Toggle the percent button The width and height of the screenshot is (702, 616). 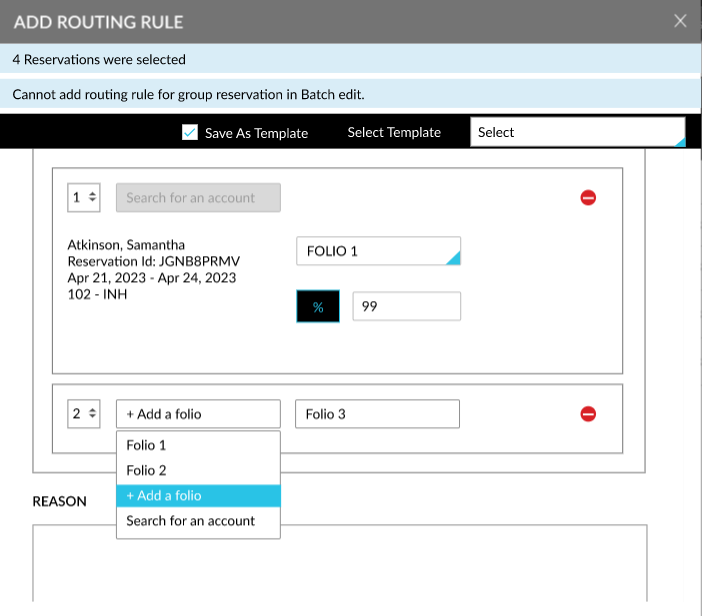318,306
